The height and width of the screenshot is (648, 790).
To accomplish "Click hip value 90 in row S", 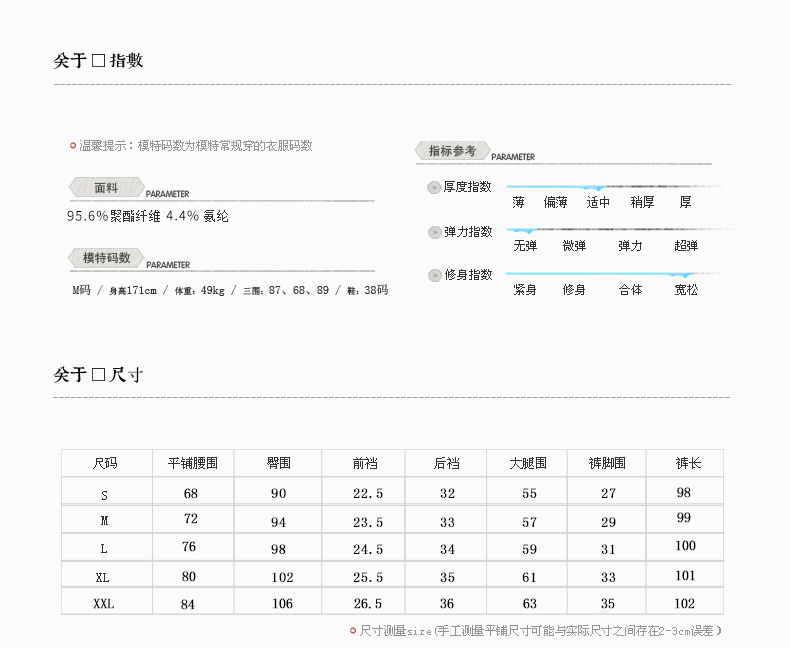I will 279,493.
